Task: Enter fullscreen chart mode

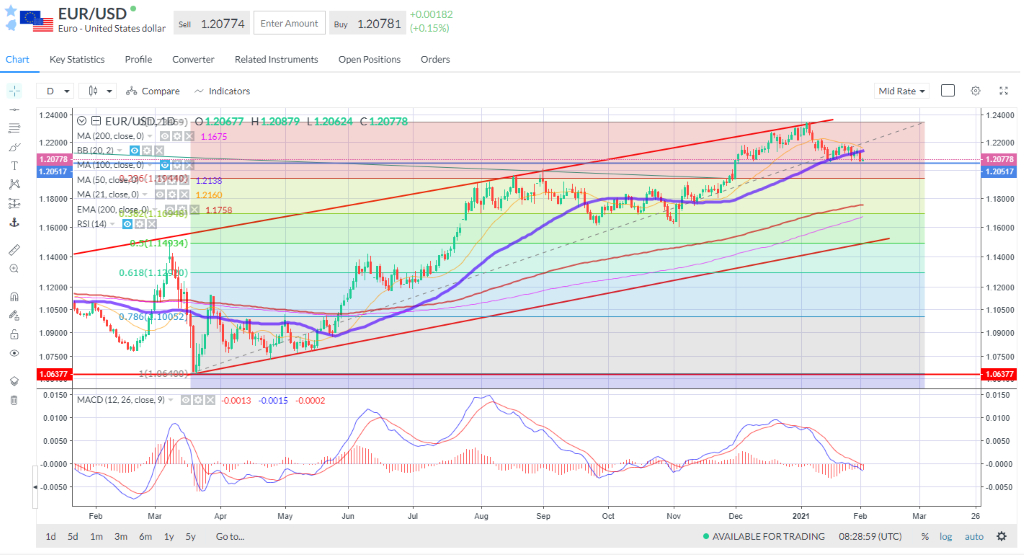Action: [1002, 91]
